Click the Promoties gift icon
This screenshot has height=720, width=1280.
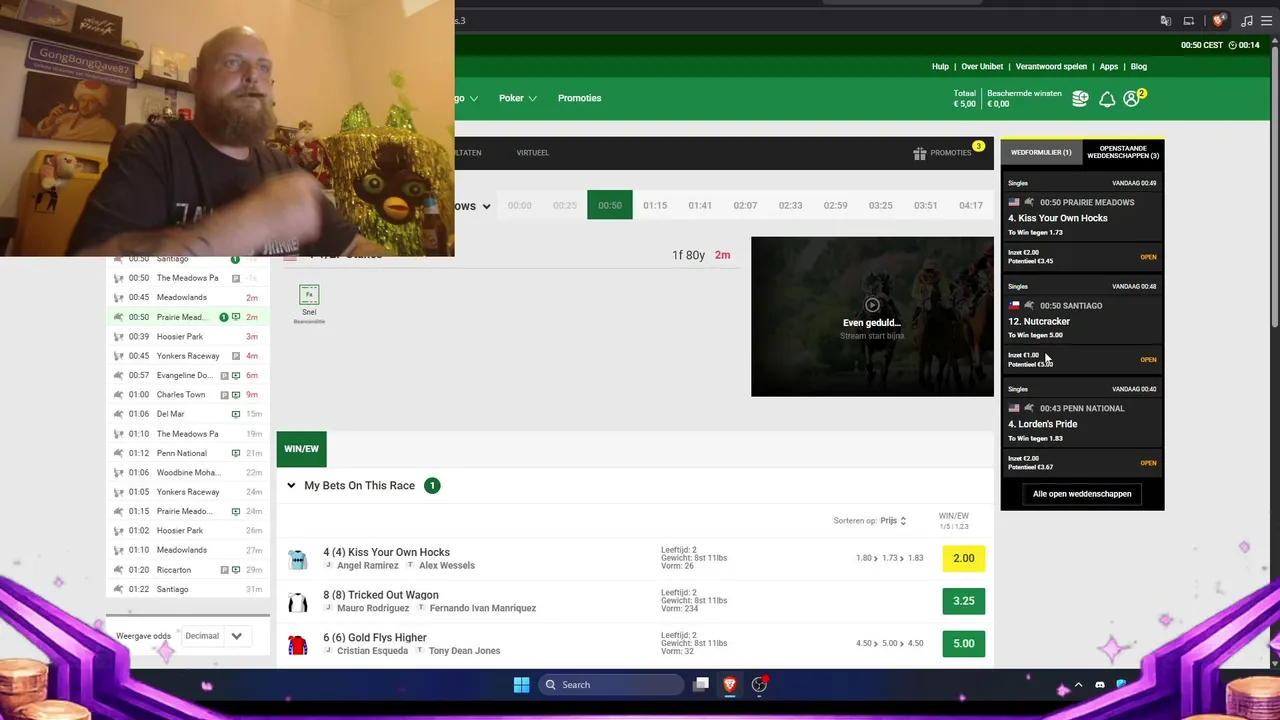click(x=920, y=153)
